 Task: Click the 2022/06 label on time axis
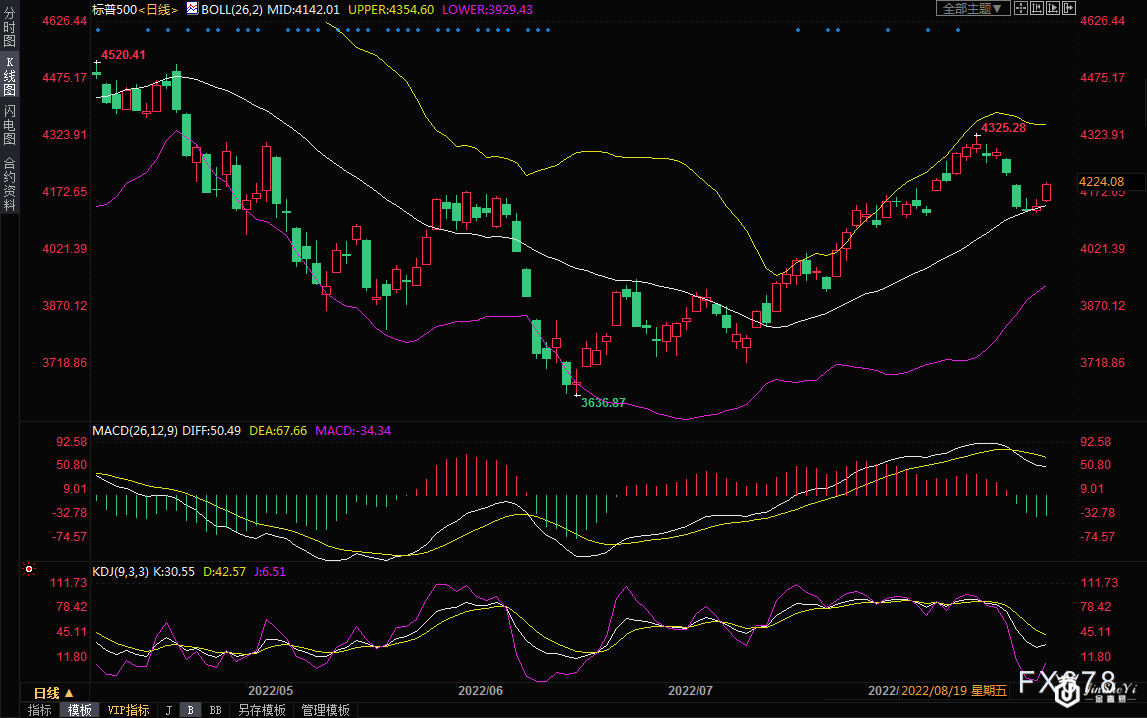[480, 691]
